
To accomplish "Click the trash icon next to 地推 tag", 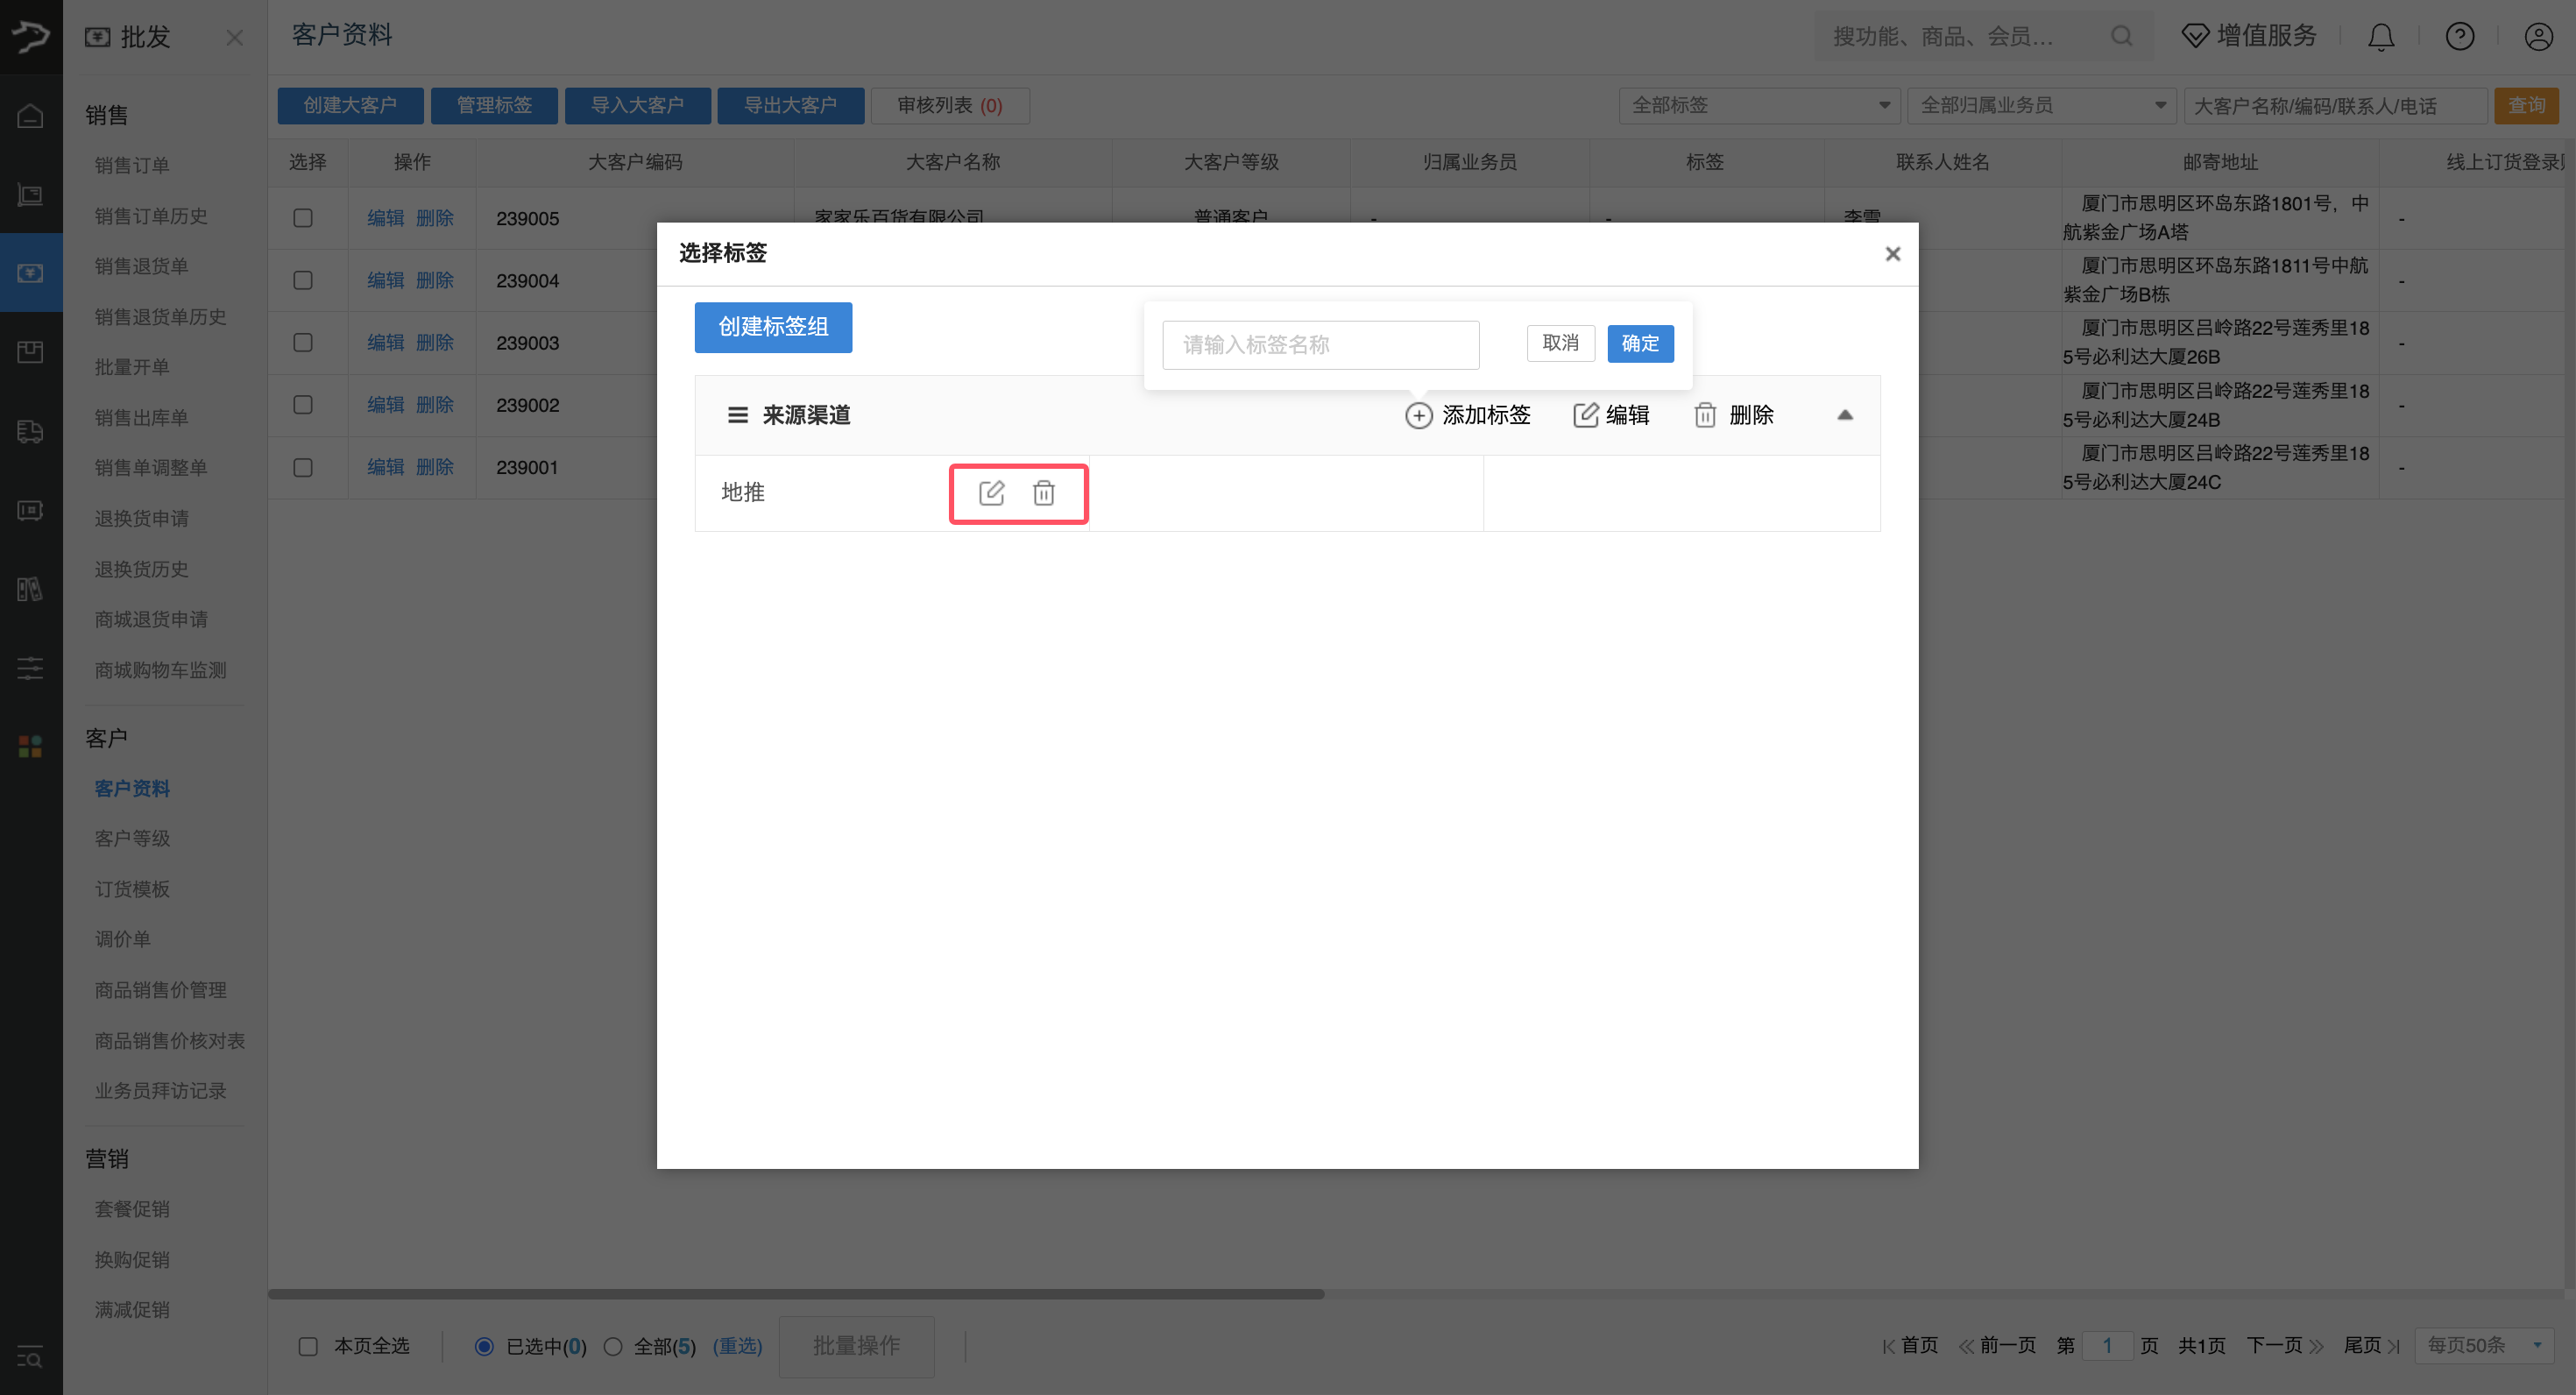I will pyautogui.click(x=1043, y=492).
